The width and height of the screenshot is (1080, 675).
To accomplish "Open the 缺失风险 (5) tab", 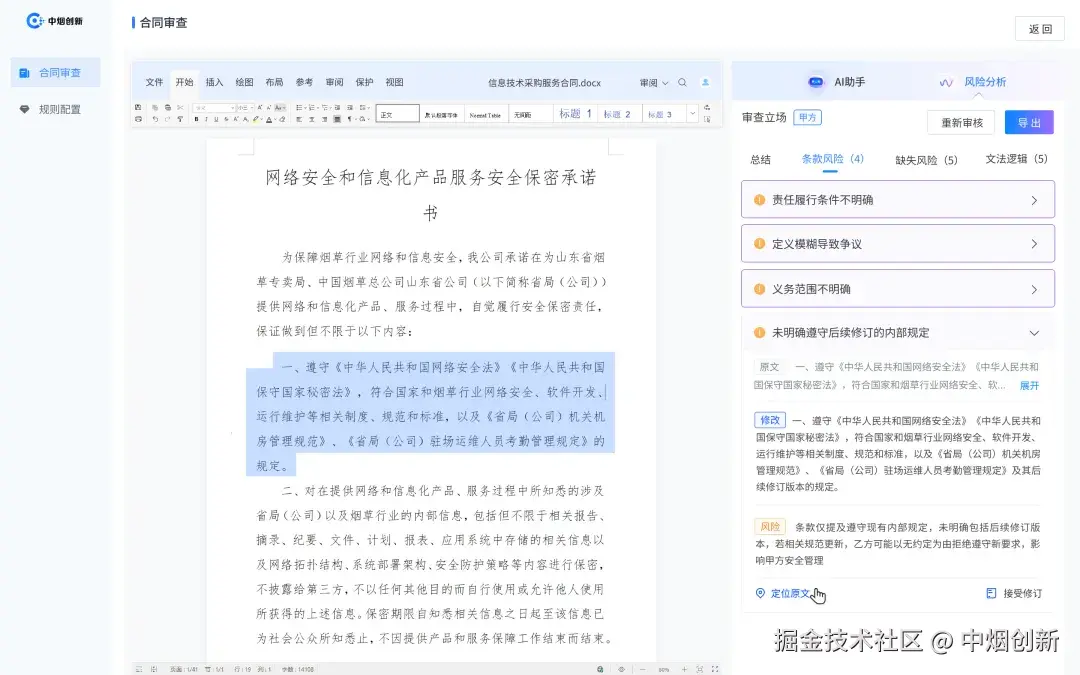I will 926,159.
